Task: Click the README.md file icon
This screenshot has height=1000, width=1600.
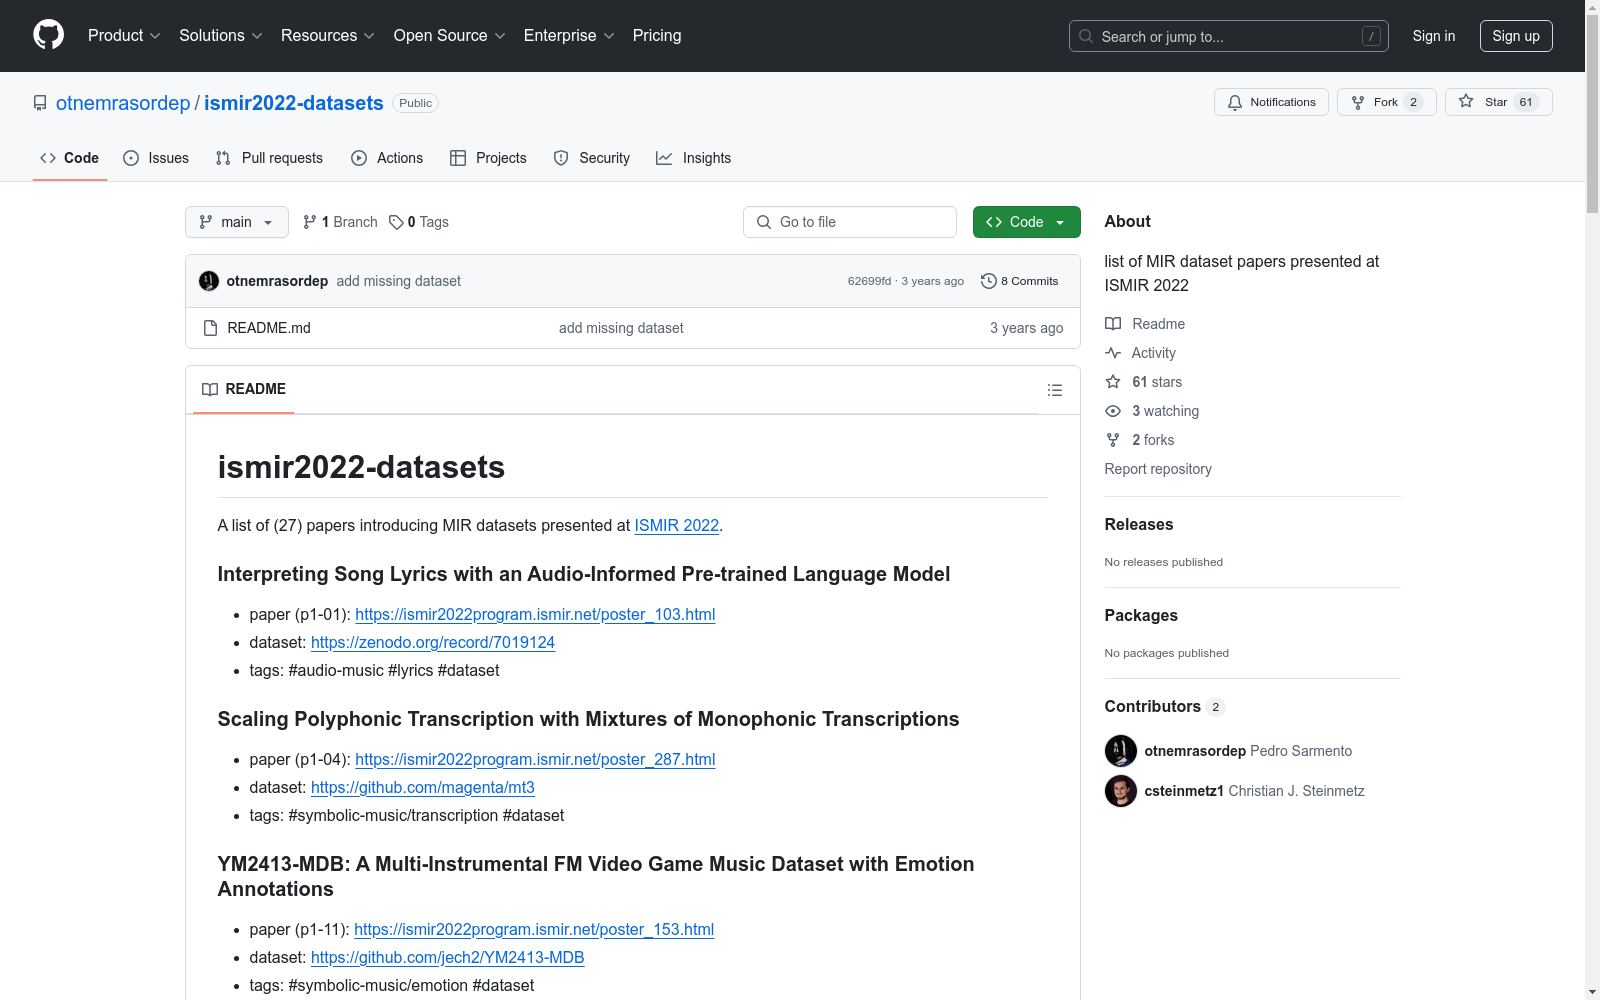Action: click(x=210, y=328)
